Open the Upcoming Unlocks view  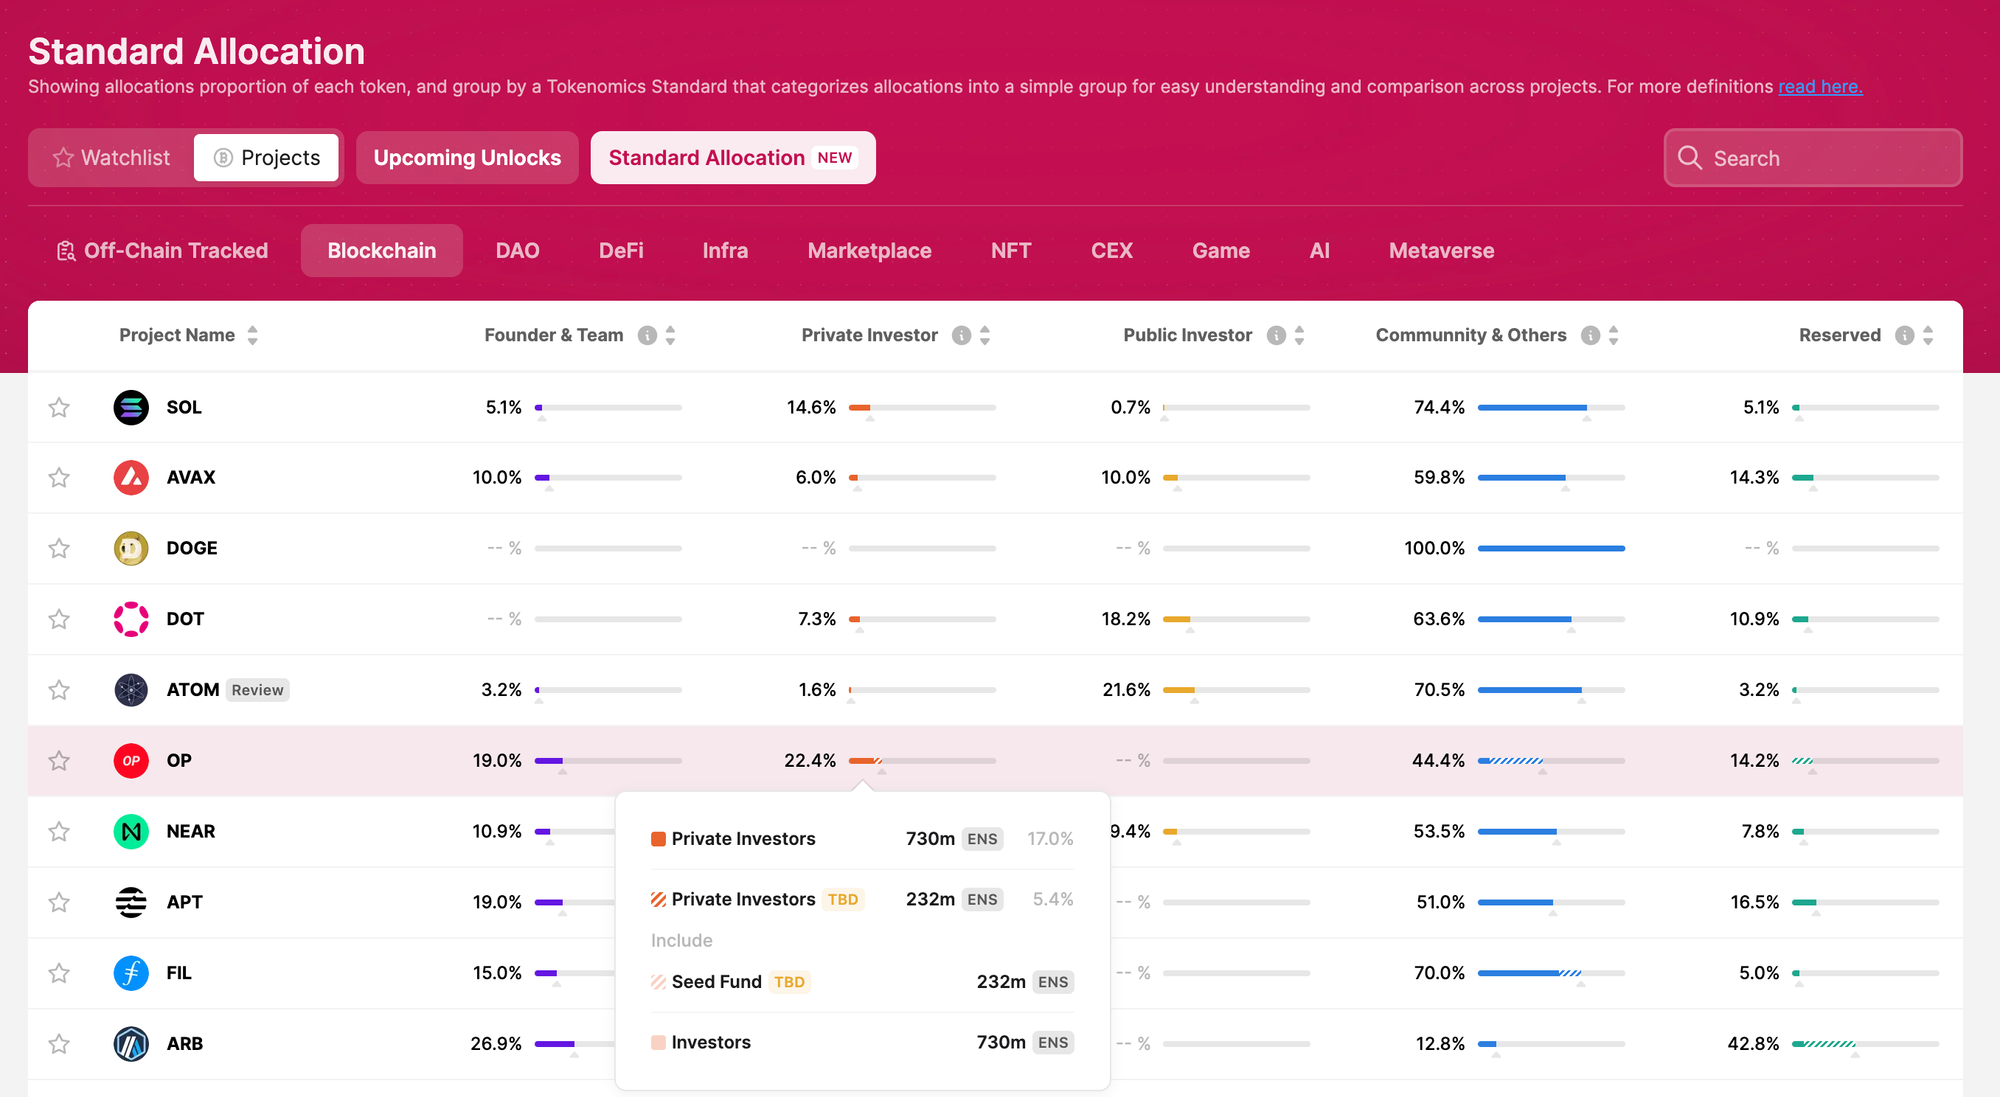(467, 158)
